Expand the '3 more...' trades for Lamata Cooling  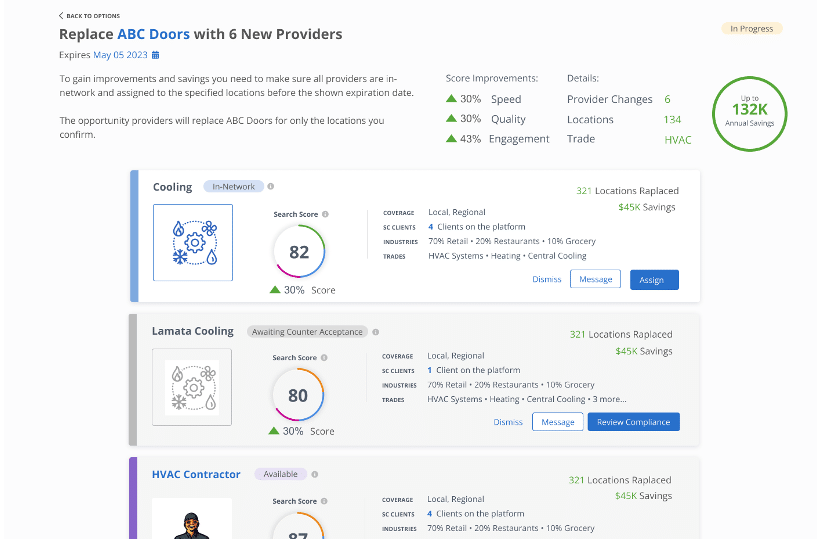609,399
